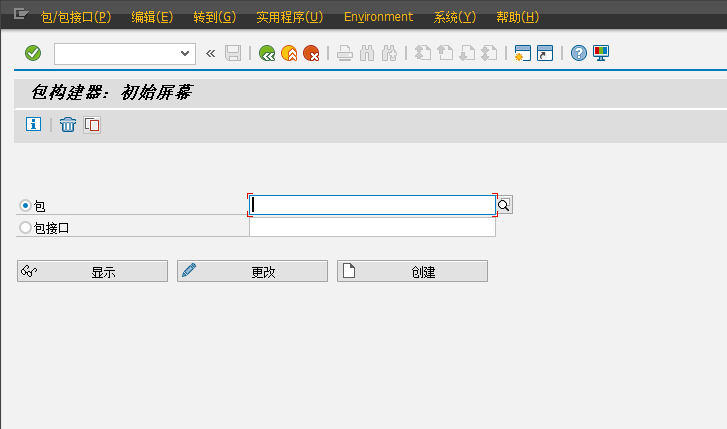Viewport: 727px width, 429px height.
Task: Click the 显示 button
Action: (x=92, y=271)
